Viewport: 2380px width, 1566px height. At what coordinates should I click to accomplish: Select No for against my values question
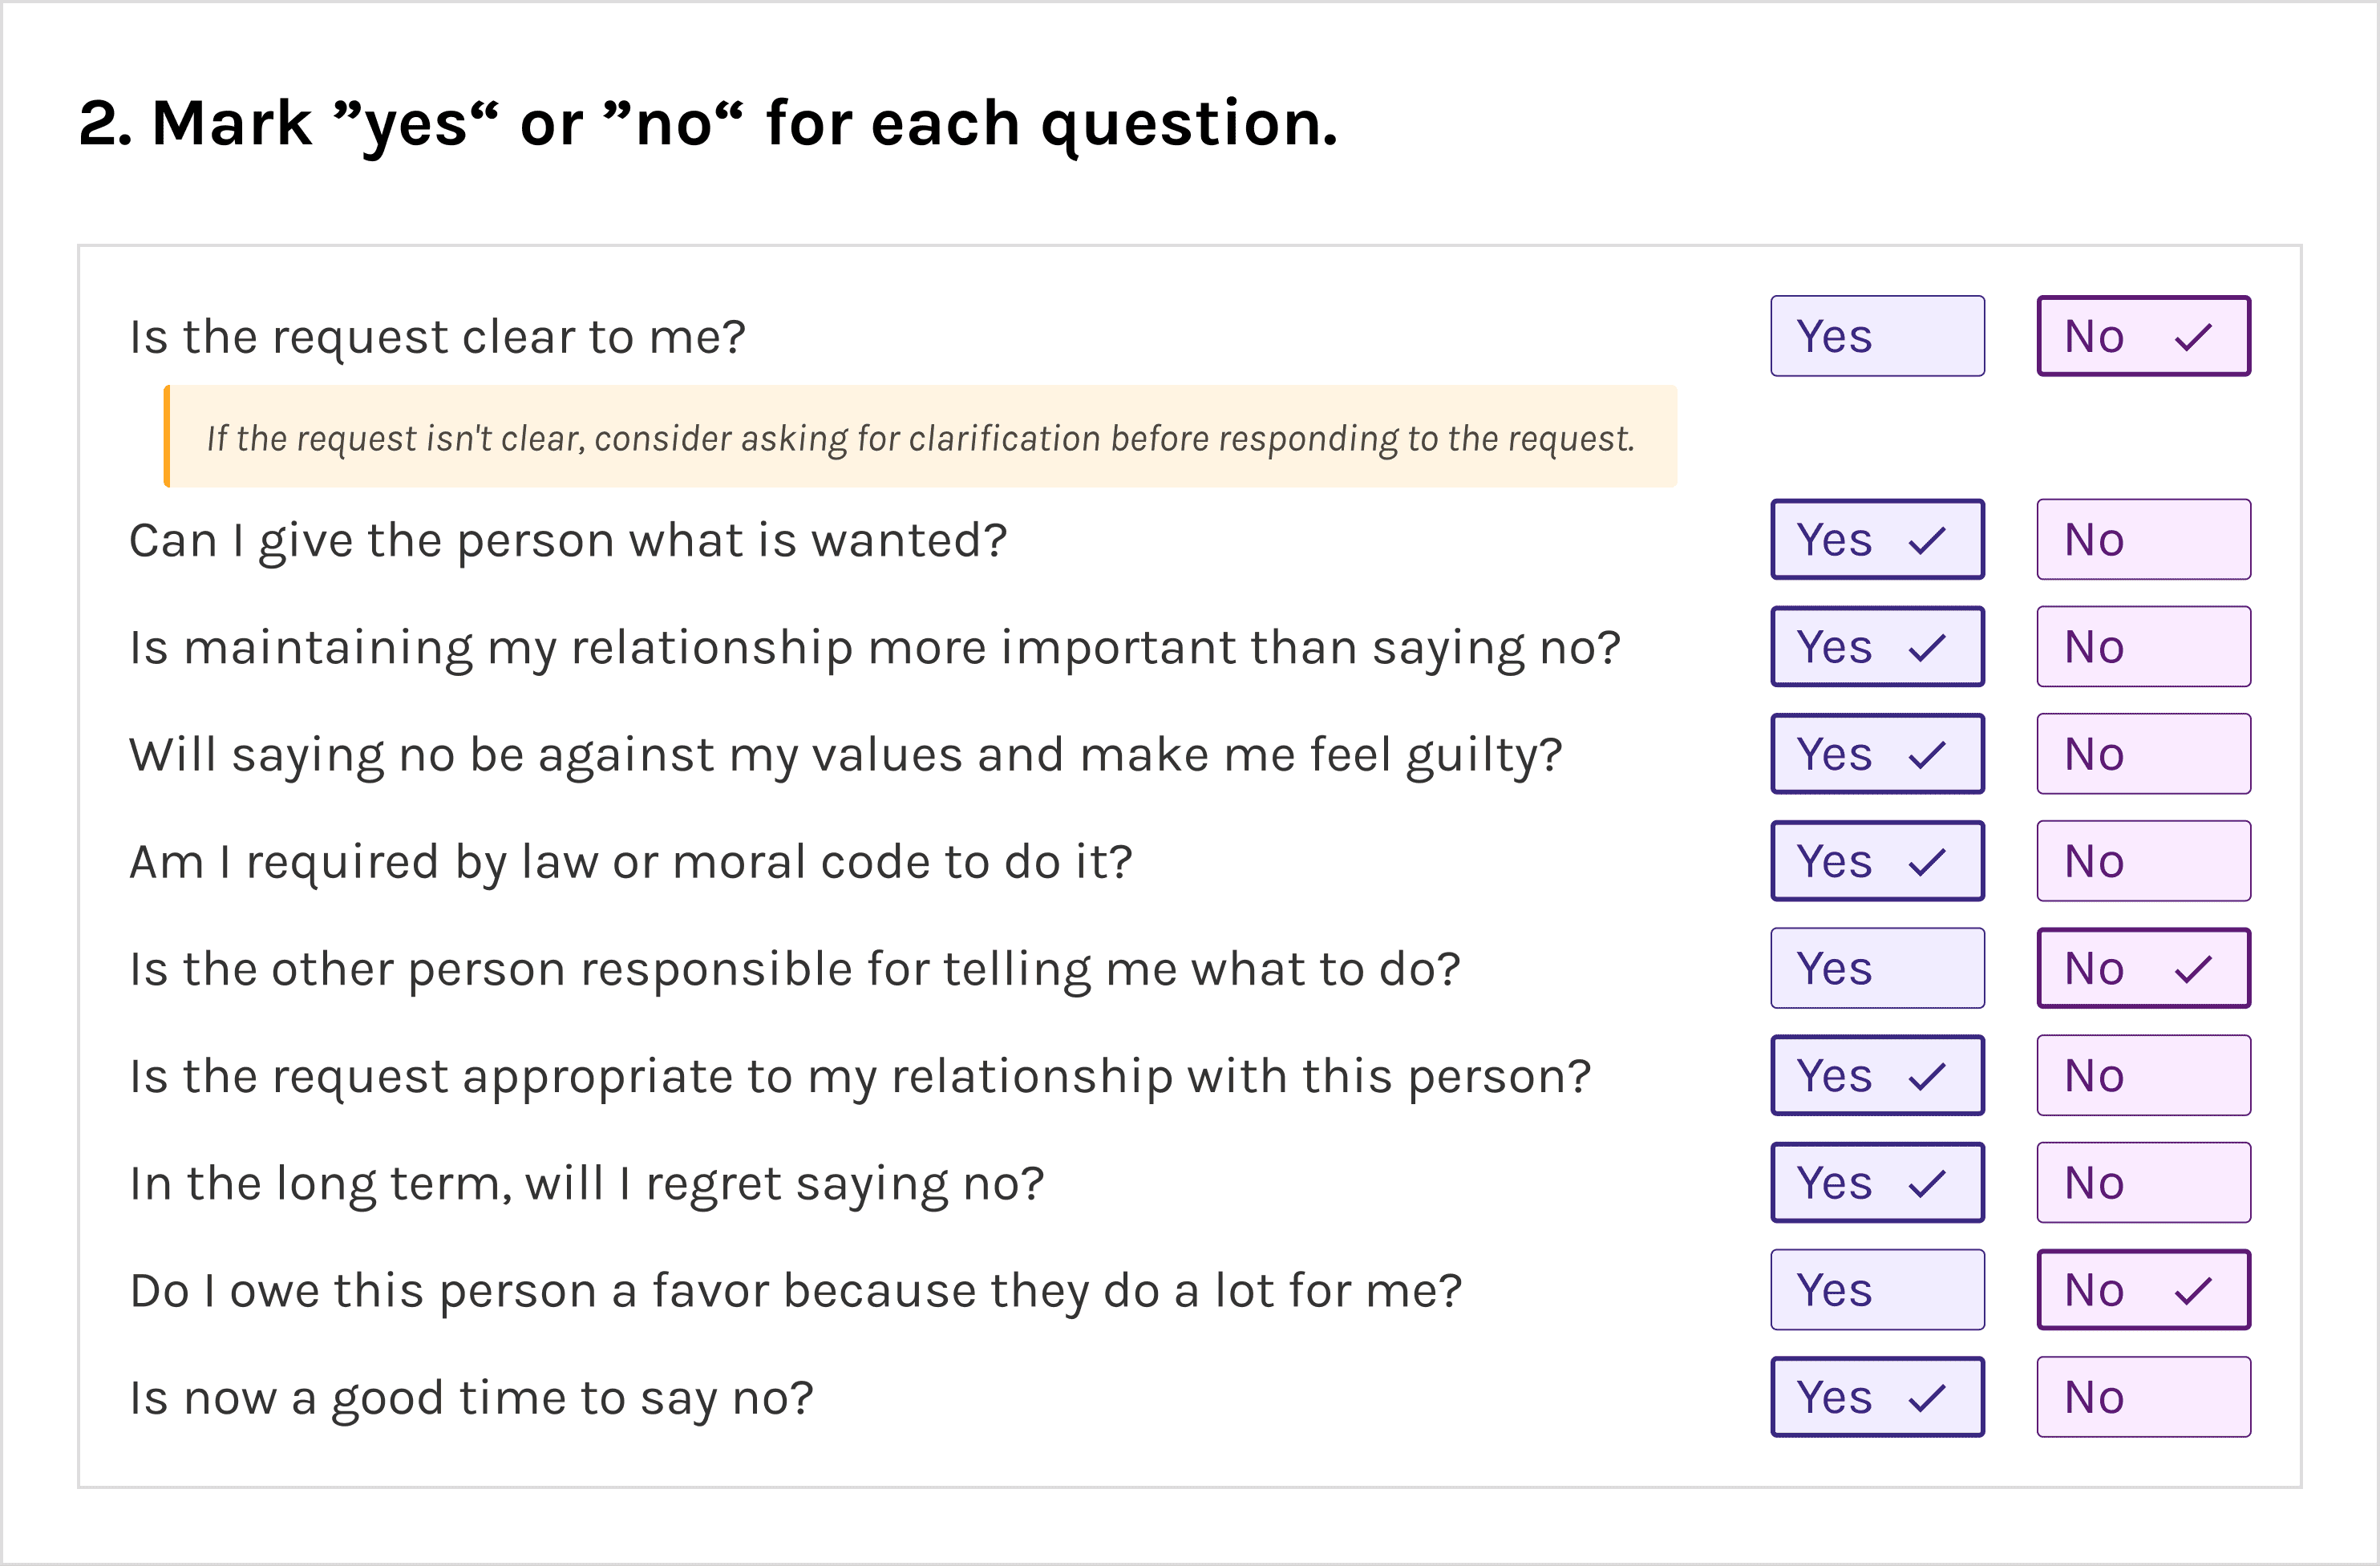[x=2144, y=753]
